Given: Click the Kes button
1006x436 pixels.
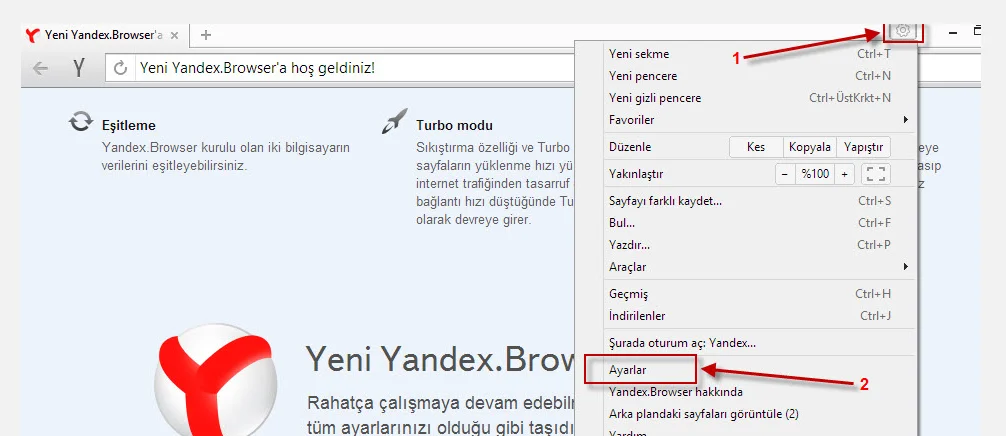Looking at the screenshot, I should (756, 147).
